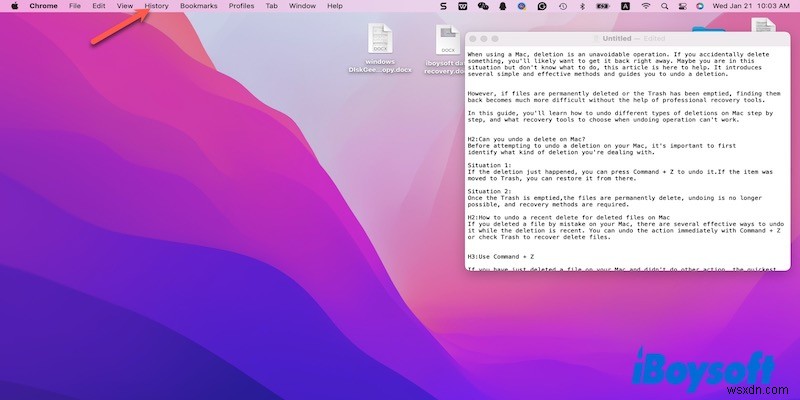Click the circular C icon in menu bar

542,6
